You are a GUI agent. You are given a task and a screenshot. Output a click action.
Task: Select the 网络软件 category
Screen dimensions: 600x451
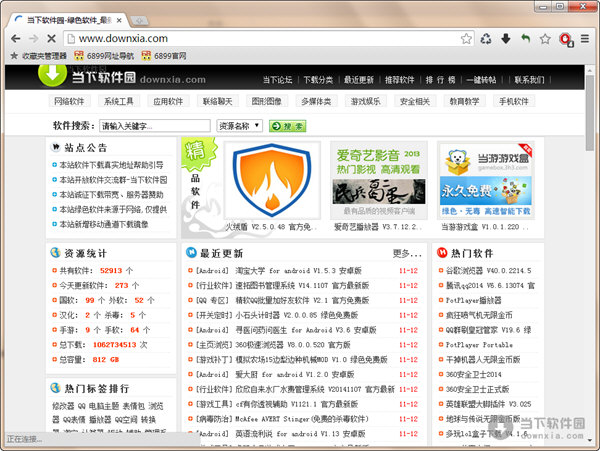tap(69, 101)
